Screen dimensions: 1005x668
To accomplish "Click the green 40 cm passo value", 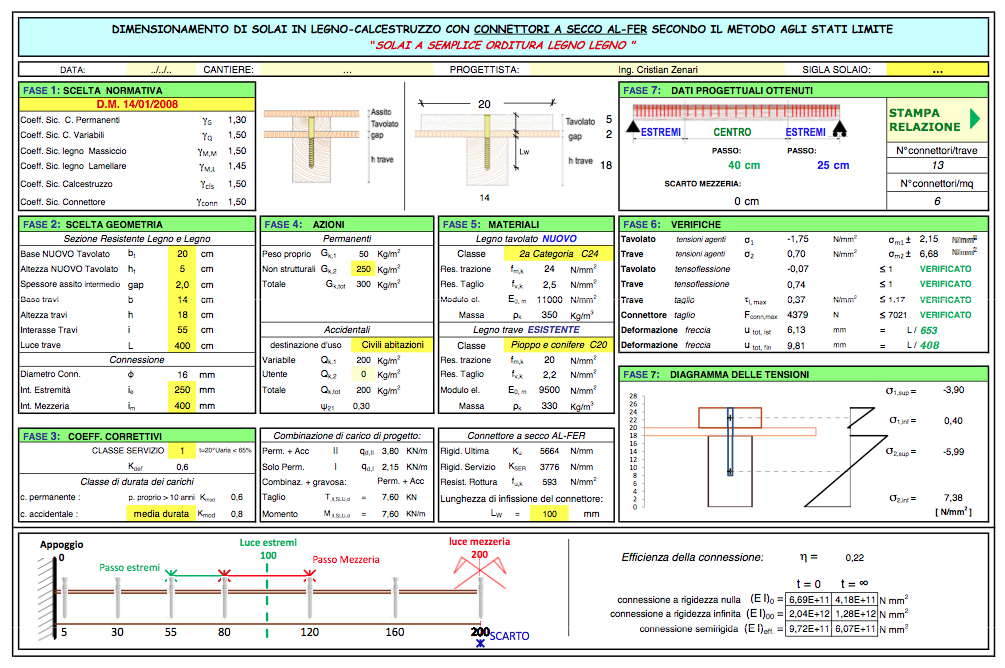I will tap(743, 165).
